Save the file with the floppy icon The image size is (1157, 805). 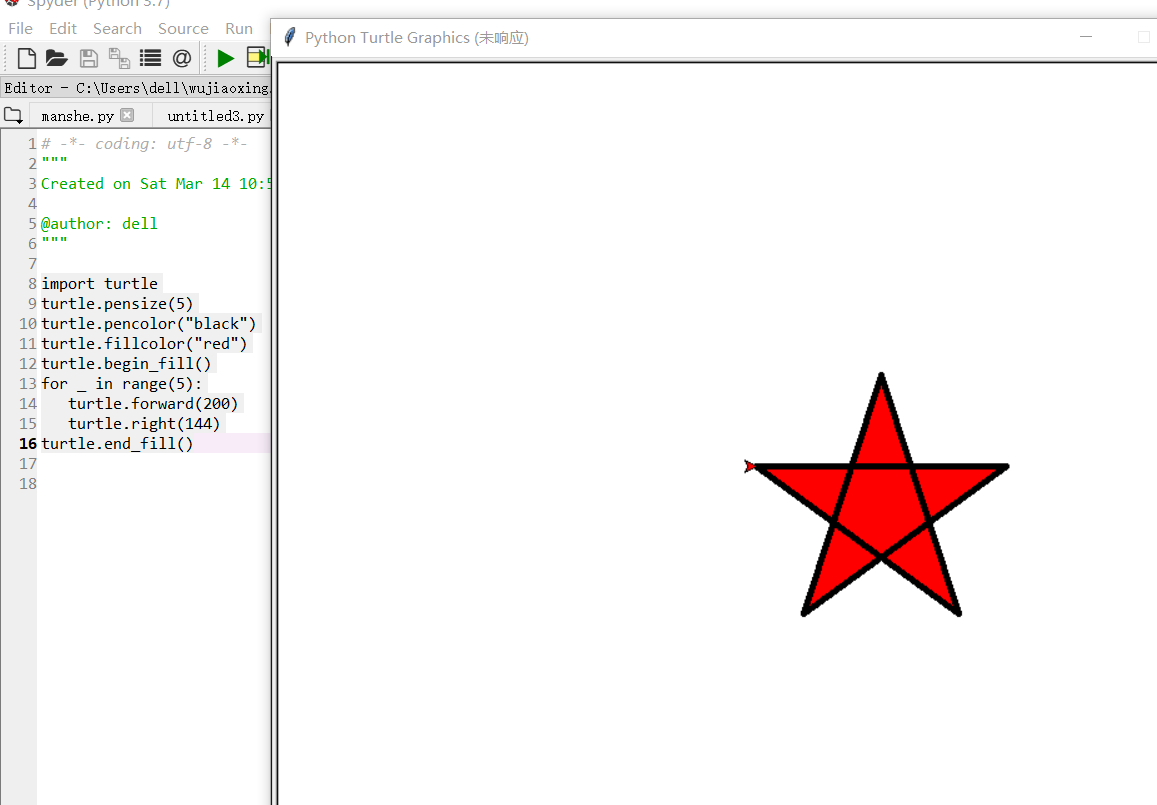tap(89, 58)
